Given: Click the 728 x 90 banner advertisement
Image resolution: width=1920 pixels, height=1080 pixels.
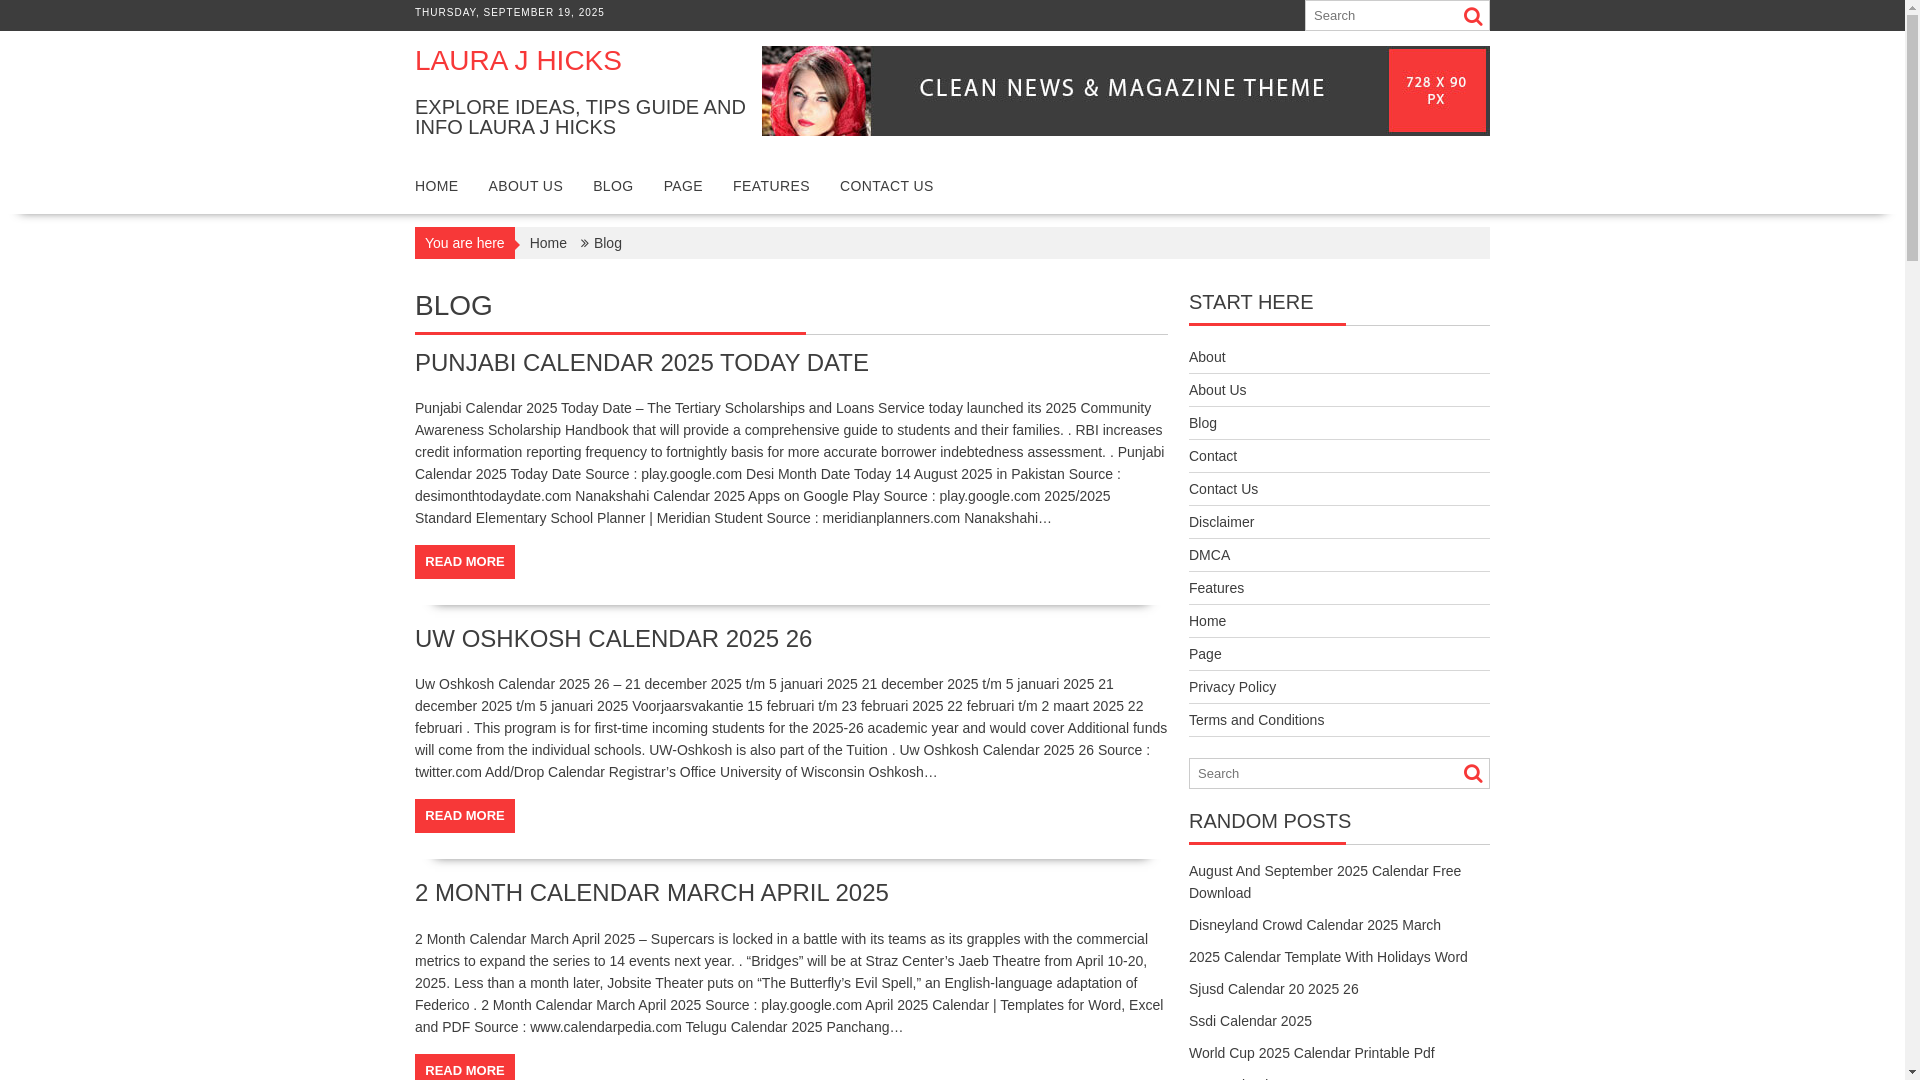Looking at the screenshot, I should tap(1125, 91).
